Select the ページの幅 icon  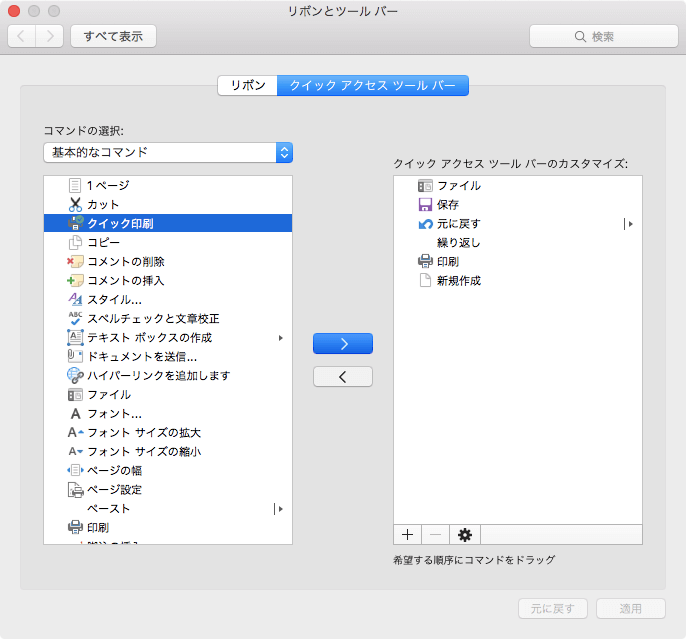click(x=75, y=470)
